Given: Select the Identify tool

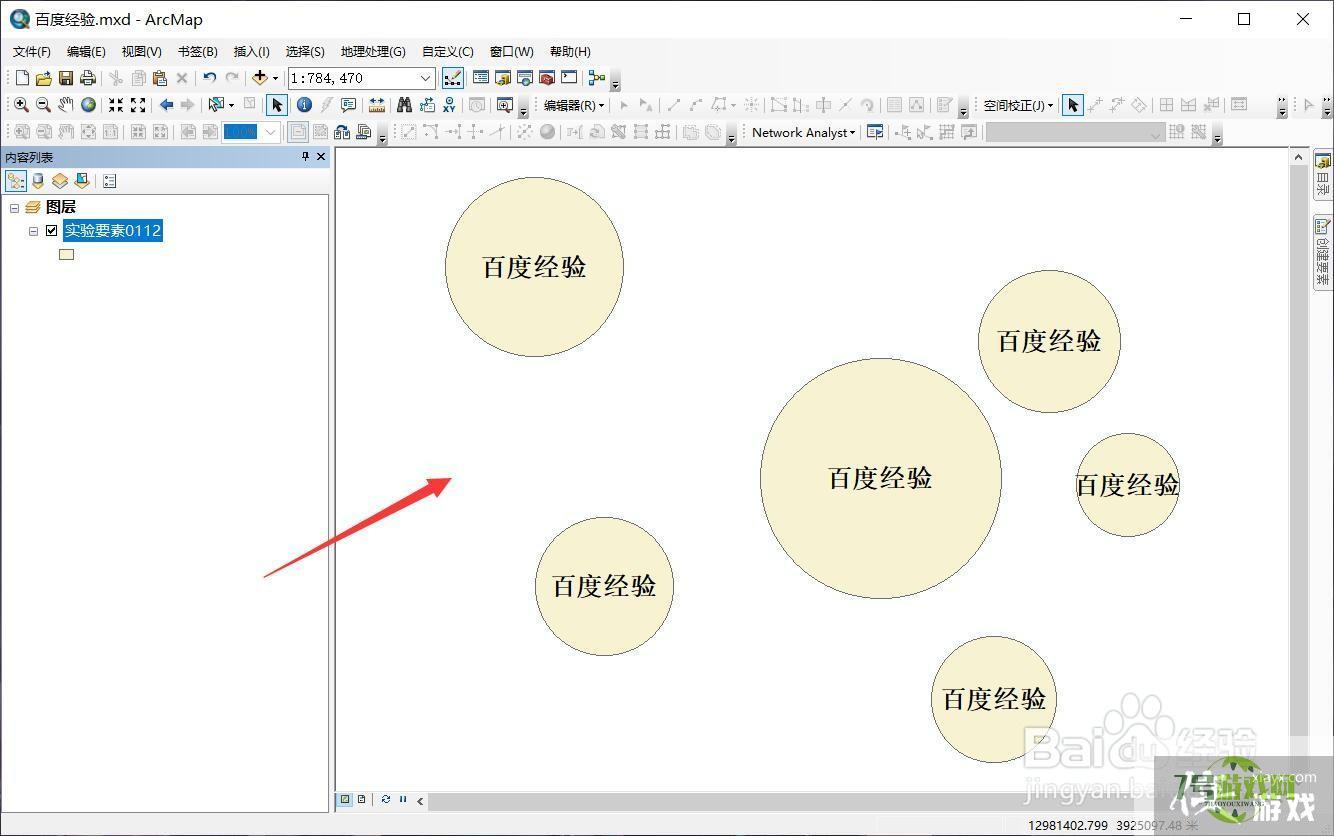Looking at the screenshot, I should pos(304,105).
